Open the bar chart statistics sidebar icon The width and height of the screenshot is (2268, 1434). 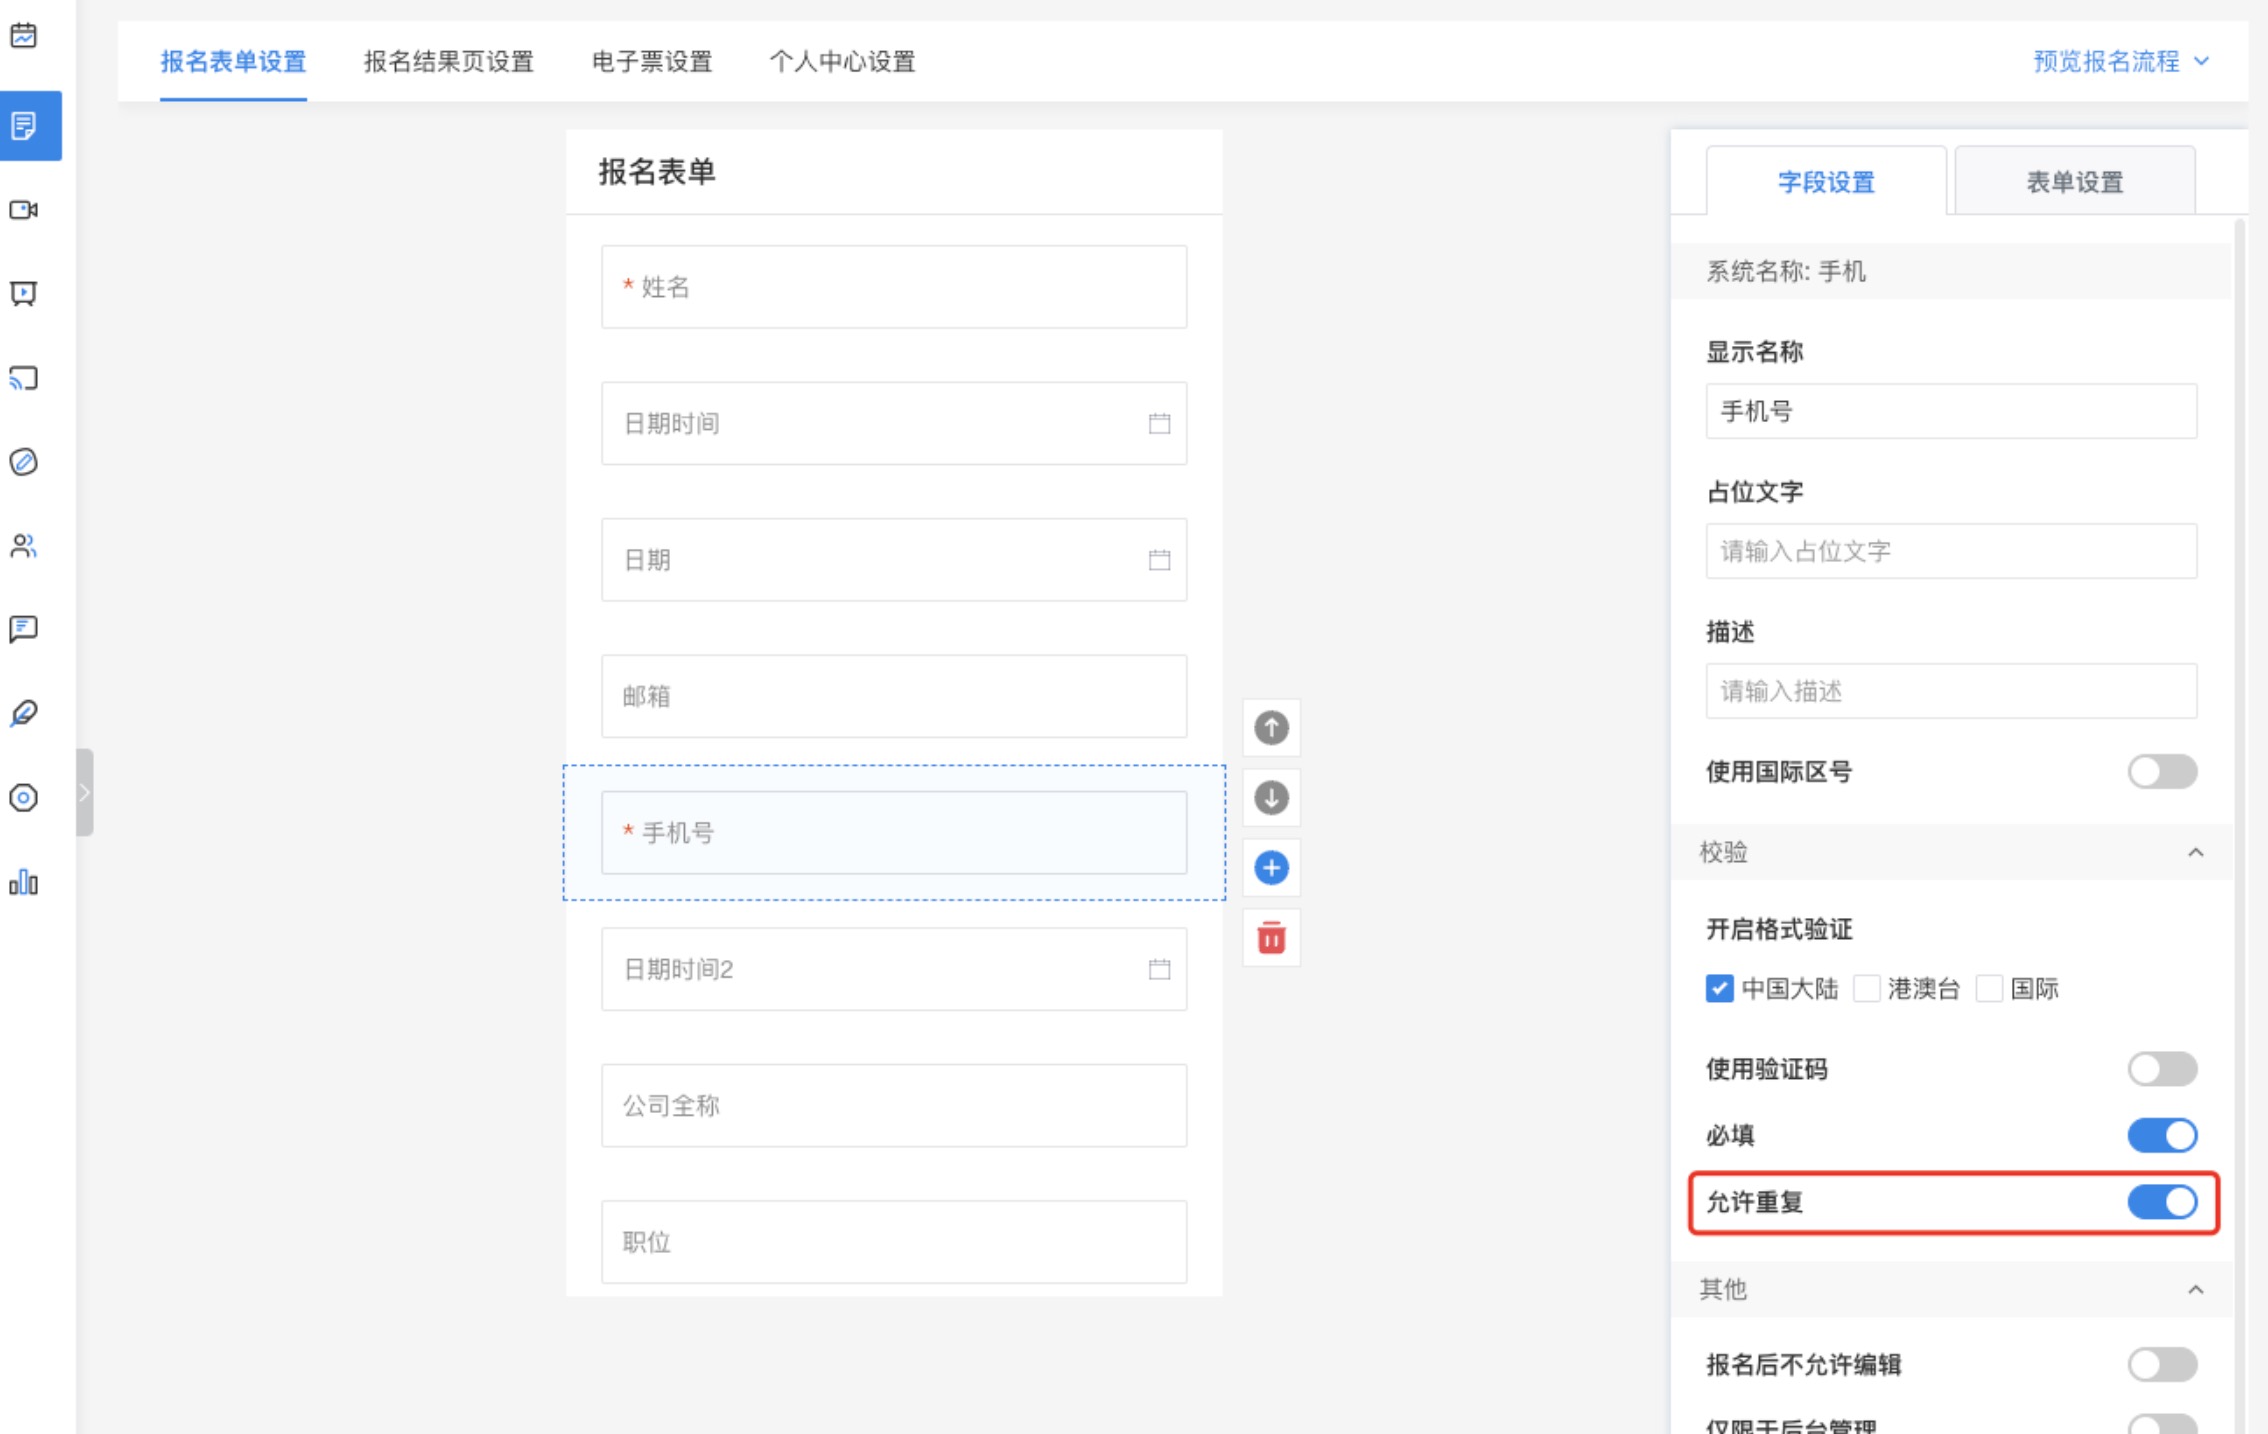click(x=24, y=882)
